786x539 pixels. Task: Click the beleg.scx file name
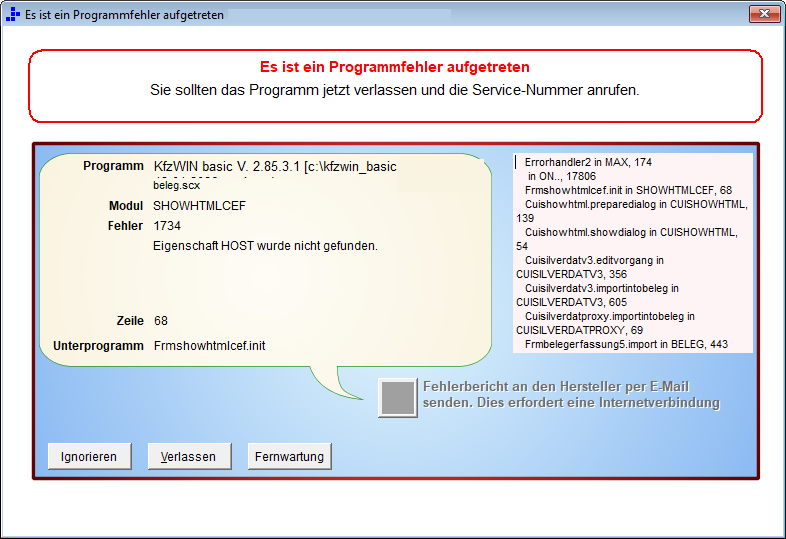tap(176, 185)
